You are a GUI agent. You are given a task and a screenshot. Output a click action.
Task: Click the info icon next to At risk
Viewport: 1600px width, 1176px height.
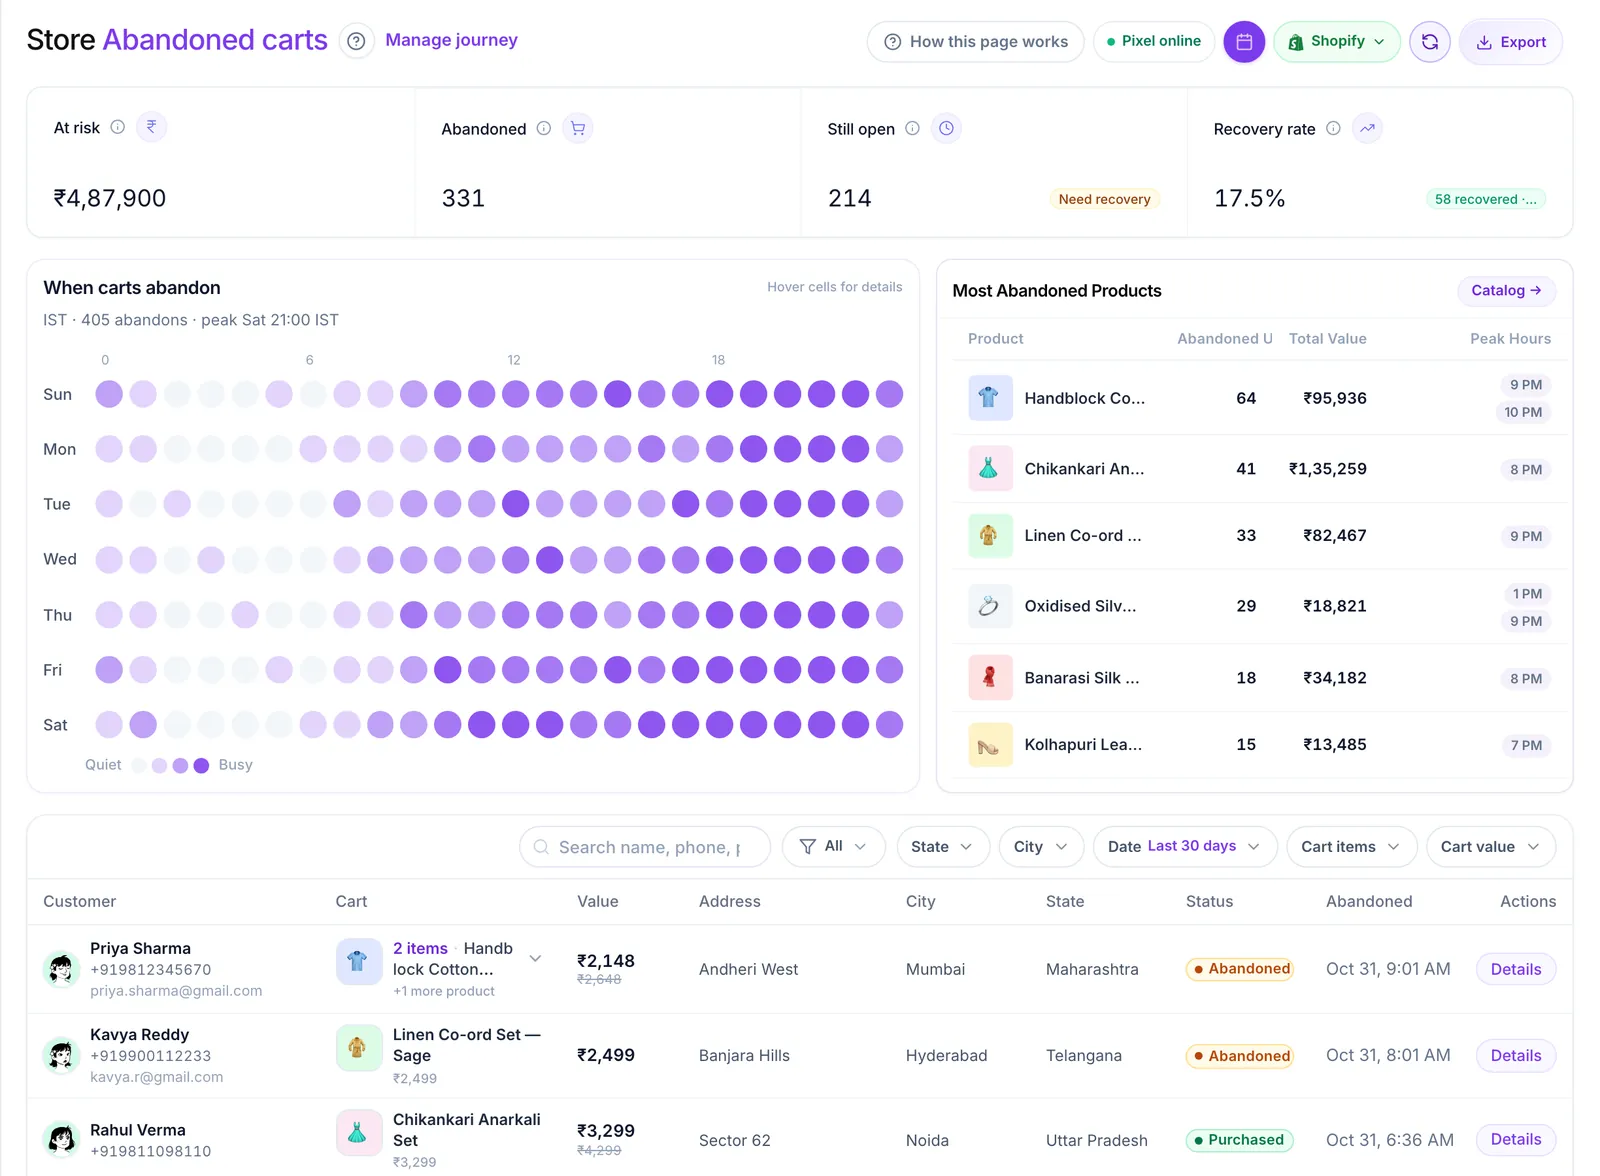pos(118,127)
